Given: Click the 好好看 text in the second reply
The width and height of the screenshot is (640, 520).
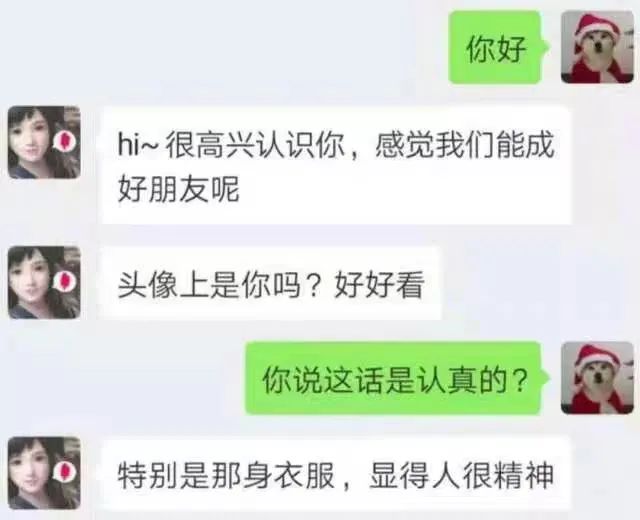Looking at the screenshot, I should point(380,284).
